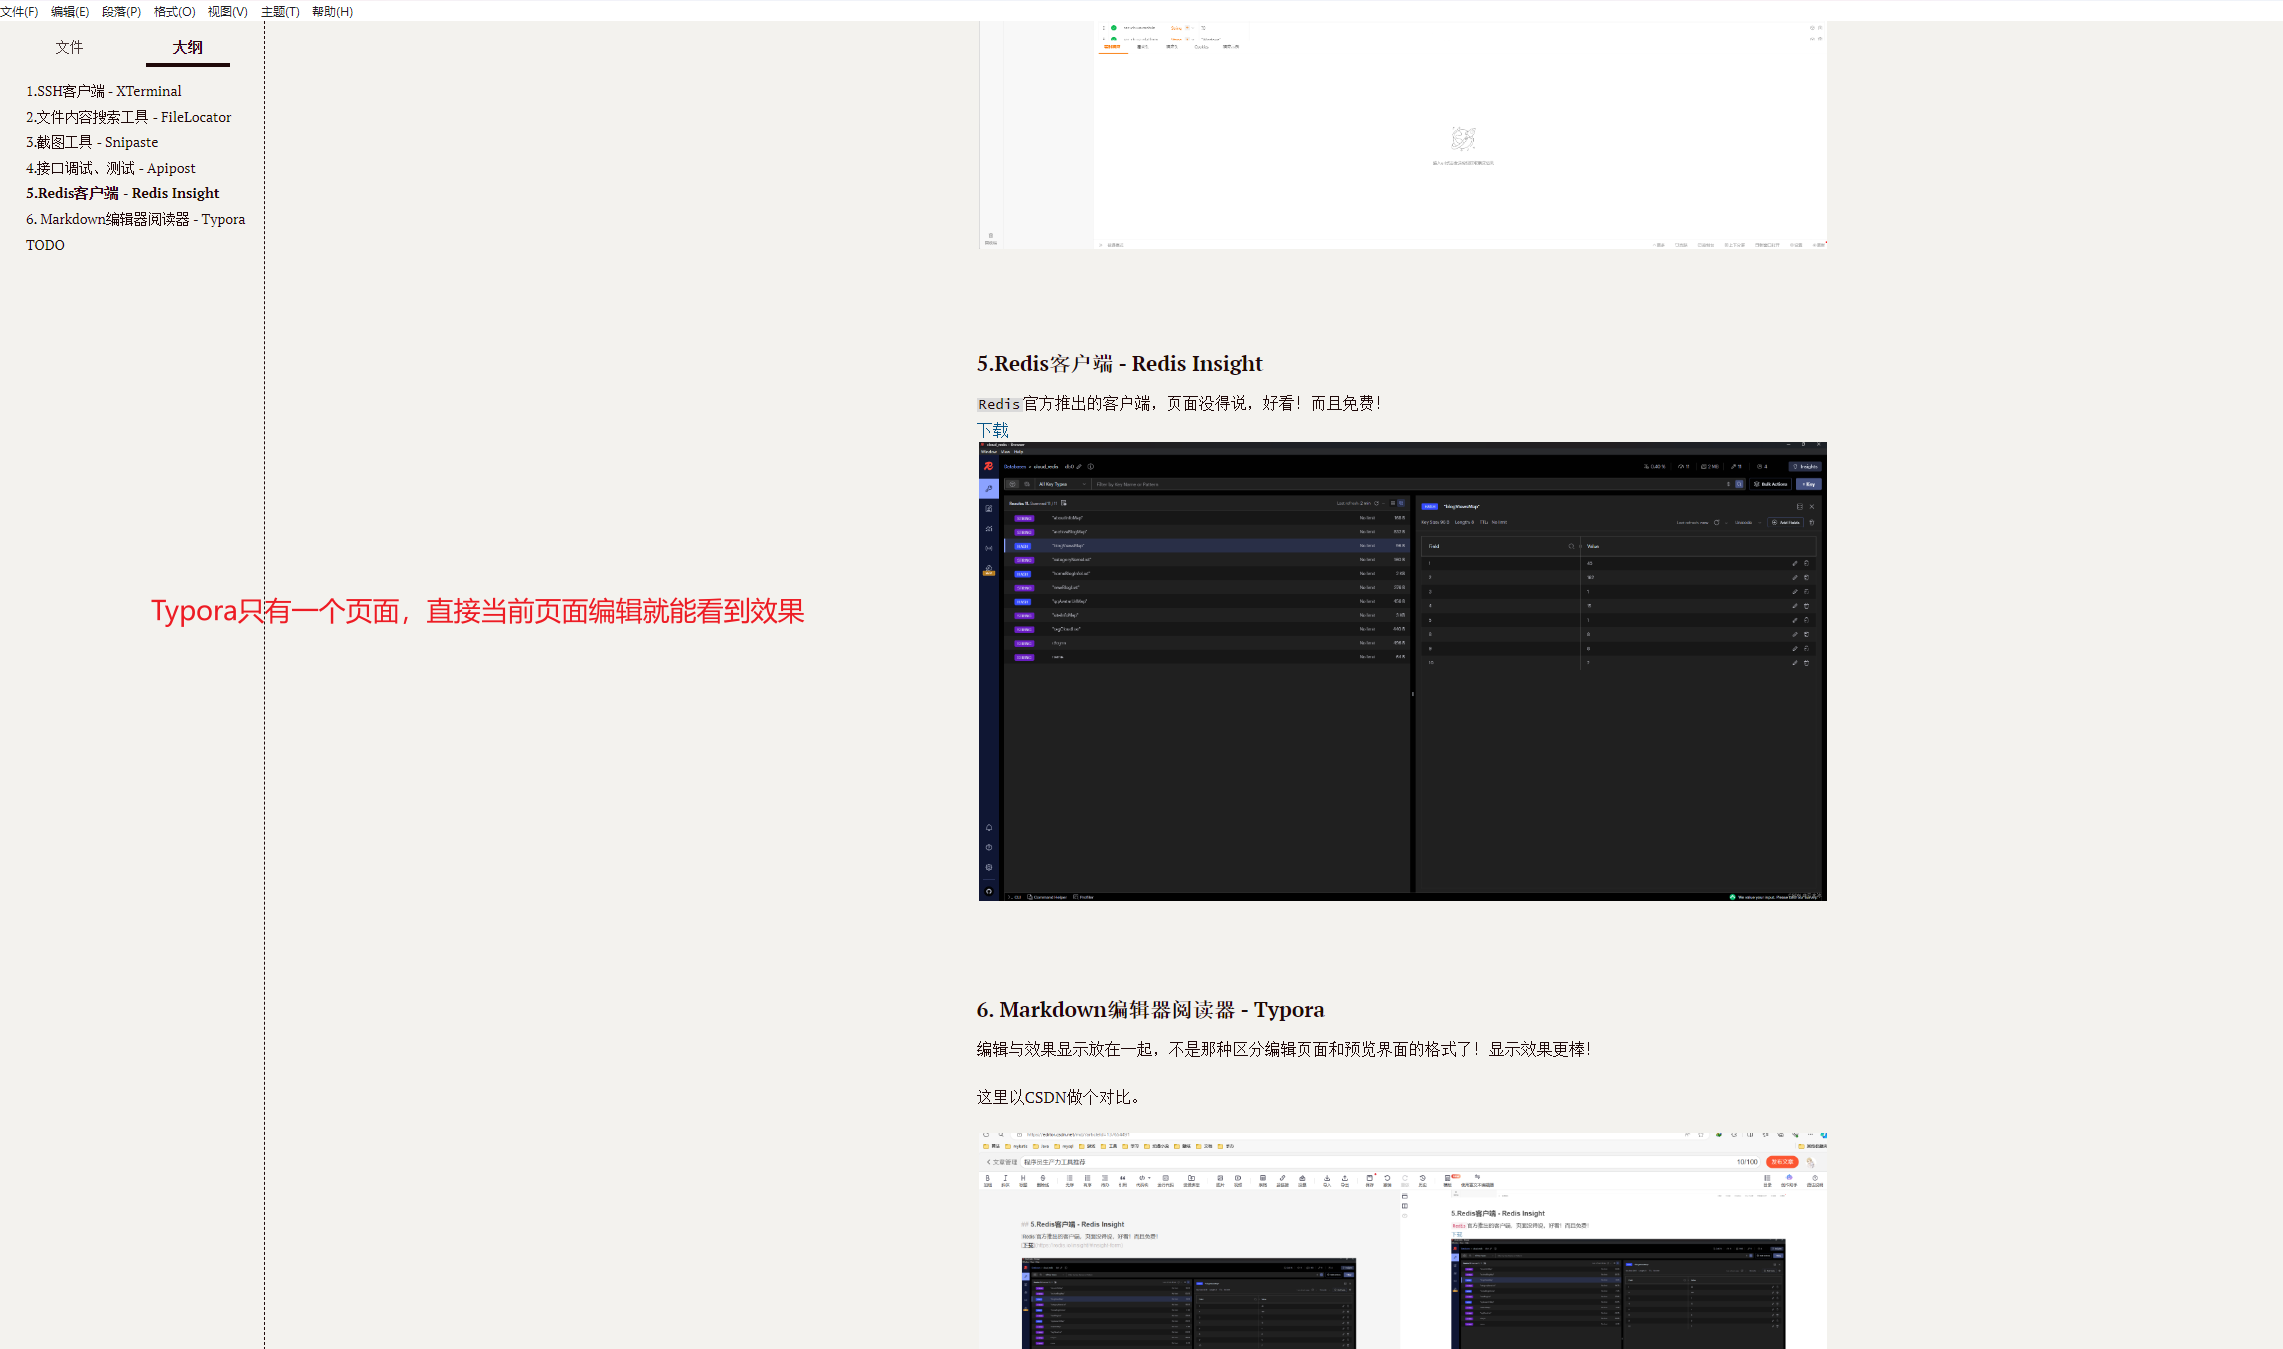Click the heading 6. Markdown编辑器阅读器 - Typora
This screenshot has width=2283, height=1349.
[x=1151, y=1010]
